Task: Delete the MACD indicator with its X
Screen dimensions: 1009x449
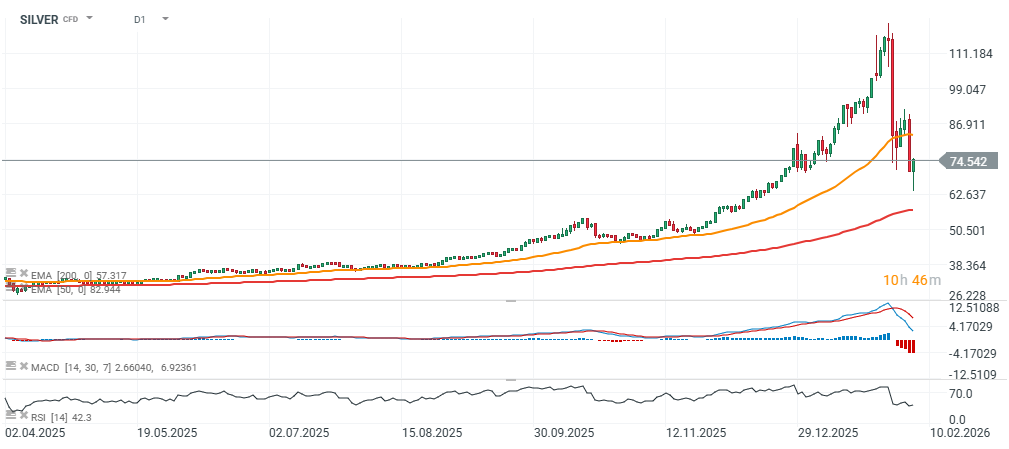Action: (x=22, y=367)
